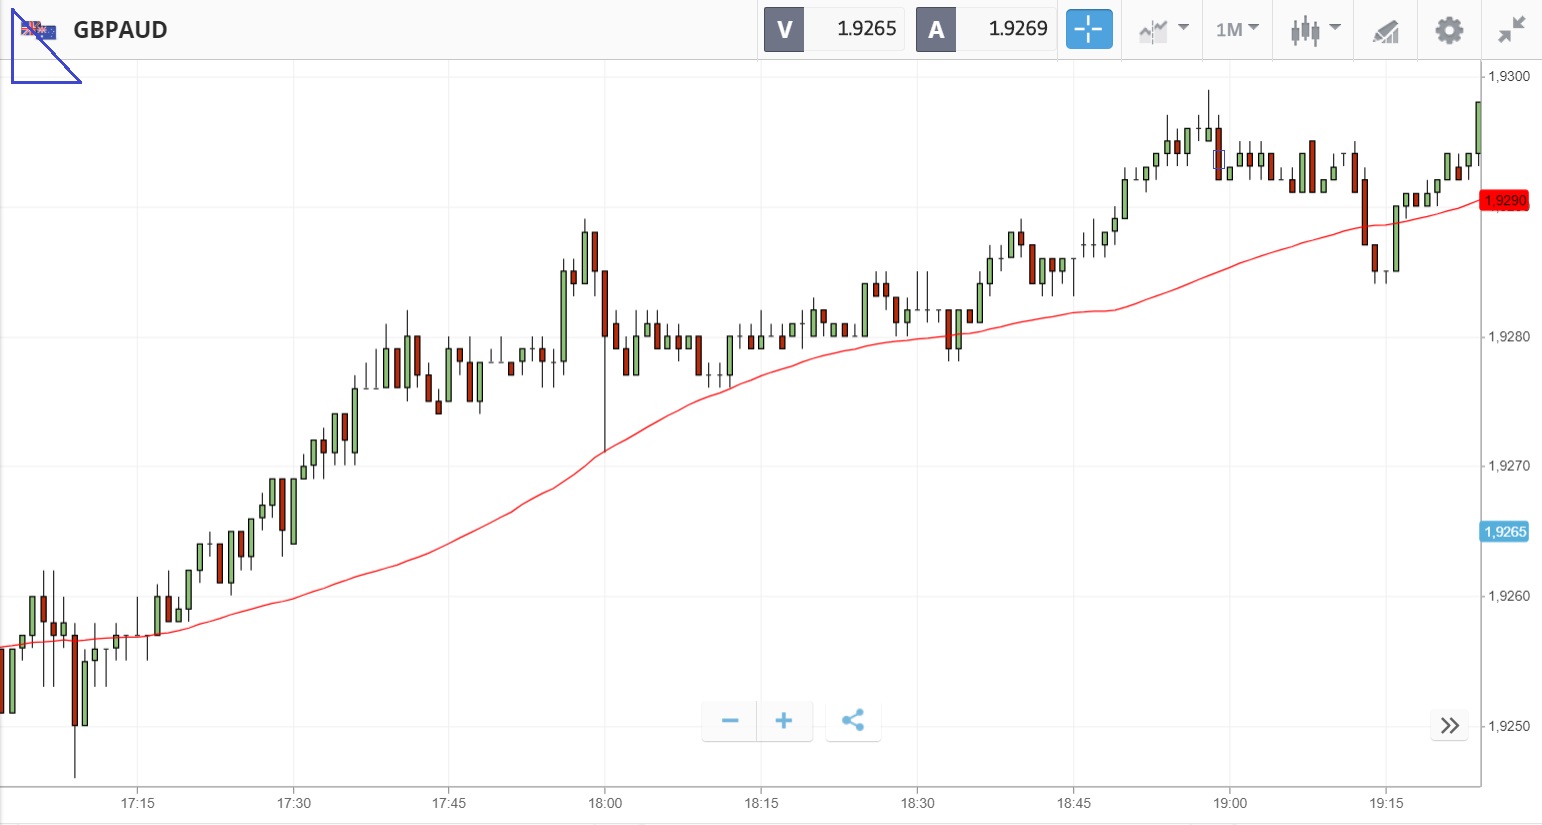Jump to latest candles double-arrow
Image resolution: width=1542 pixels, height=825 pixels.
click(1450, 726)
